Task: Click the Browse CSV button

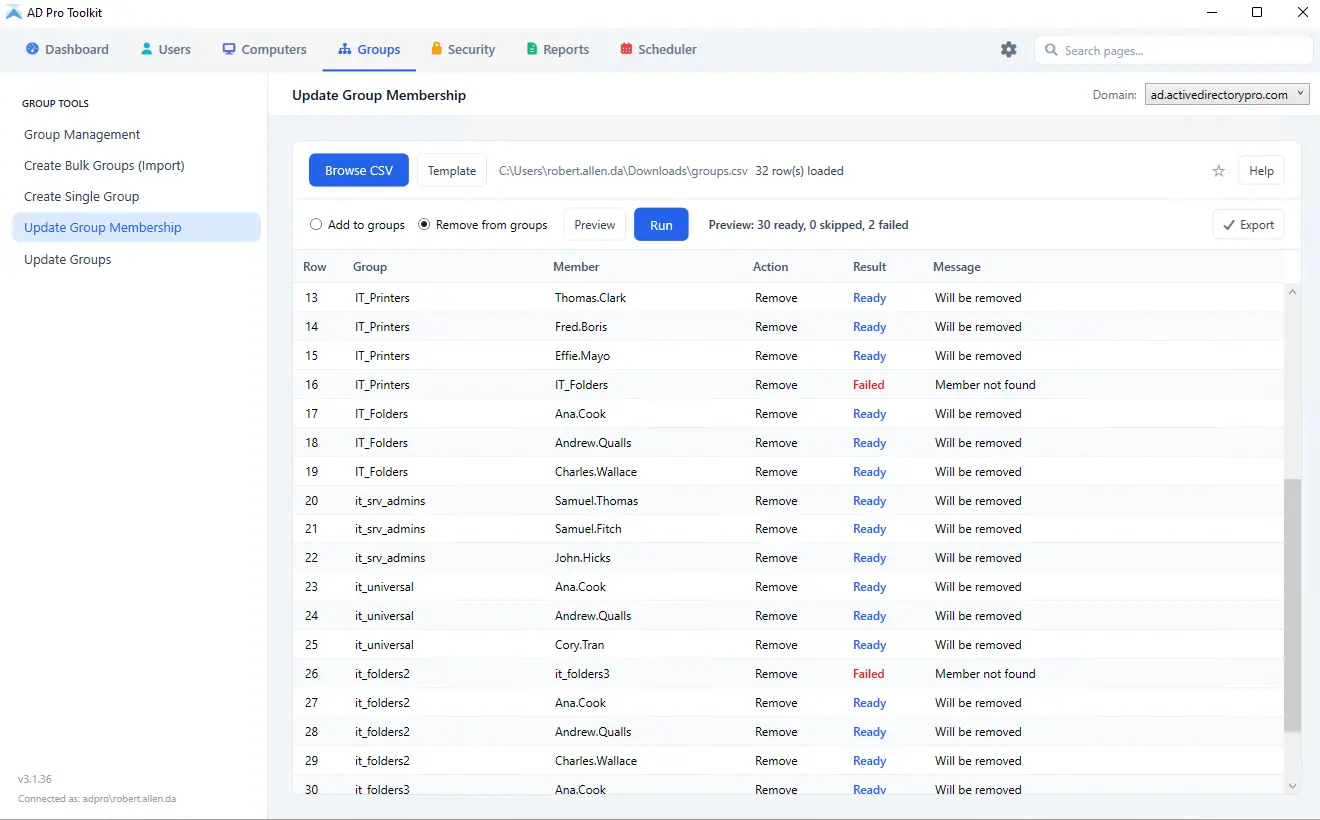Action: (359, 170)
